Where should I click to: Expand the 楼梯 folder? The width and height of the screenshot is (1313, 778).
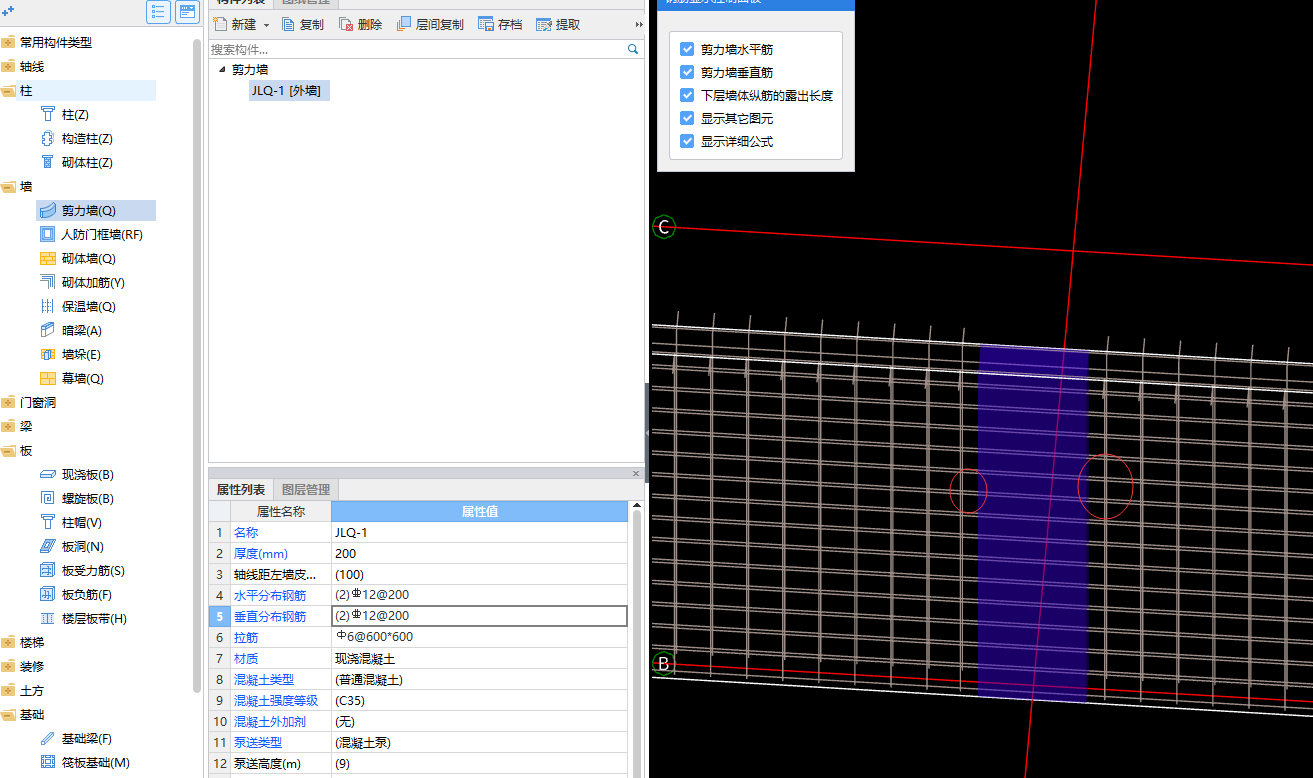pos(9,643)
